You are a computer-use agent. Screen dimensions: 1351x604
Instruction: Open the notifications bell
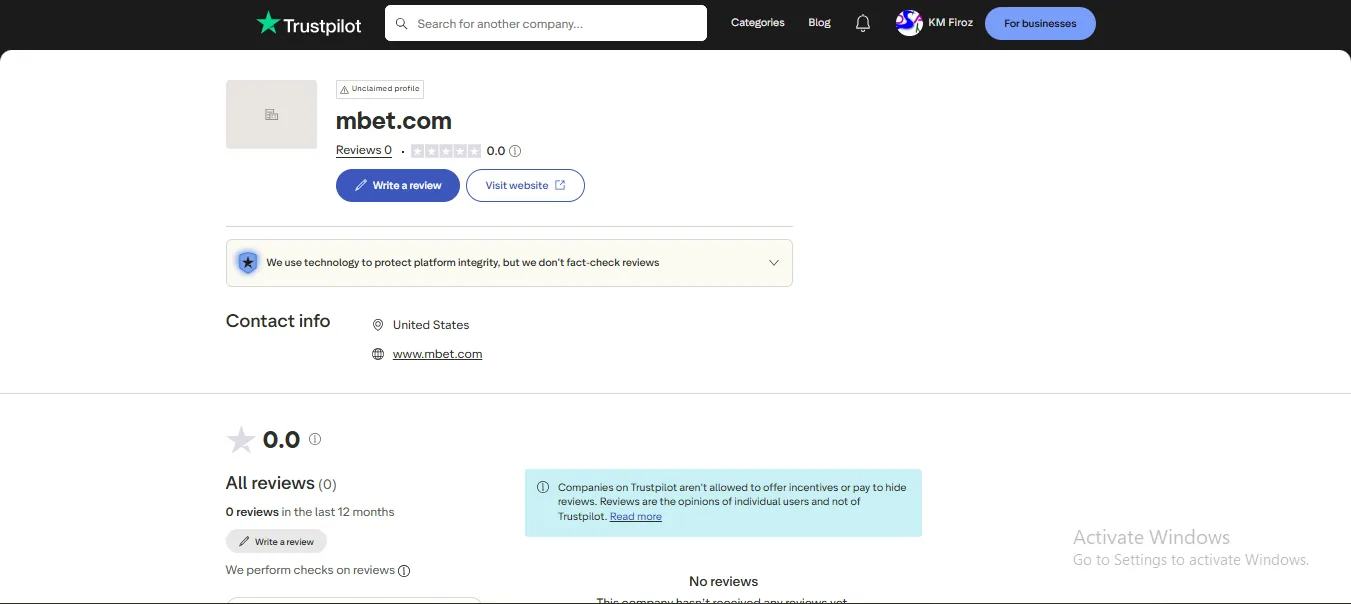tap(863, 23)
